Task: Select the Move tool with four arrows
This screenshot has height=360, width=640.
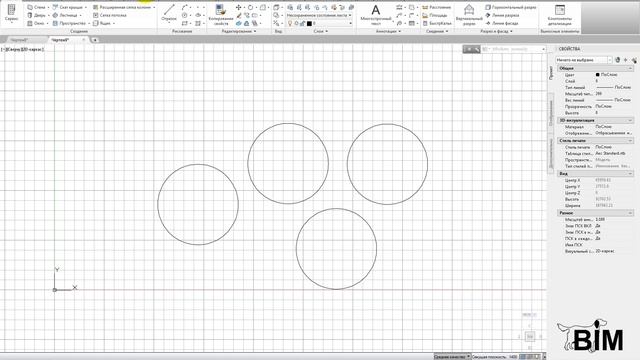Action: coord(238,7)
